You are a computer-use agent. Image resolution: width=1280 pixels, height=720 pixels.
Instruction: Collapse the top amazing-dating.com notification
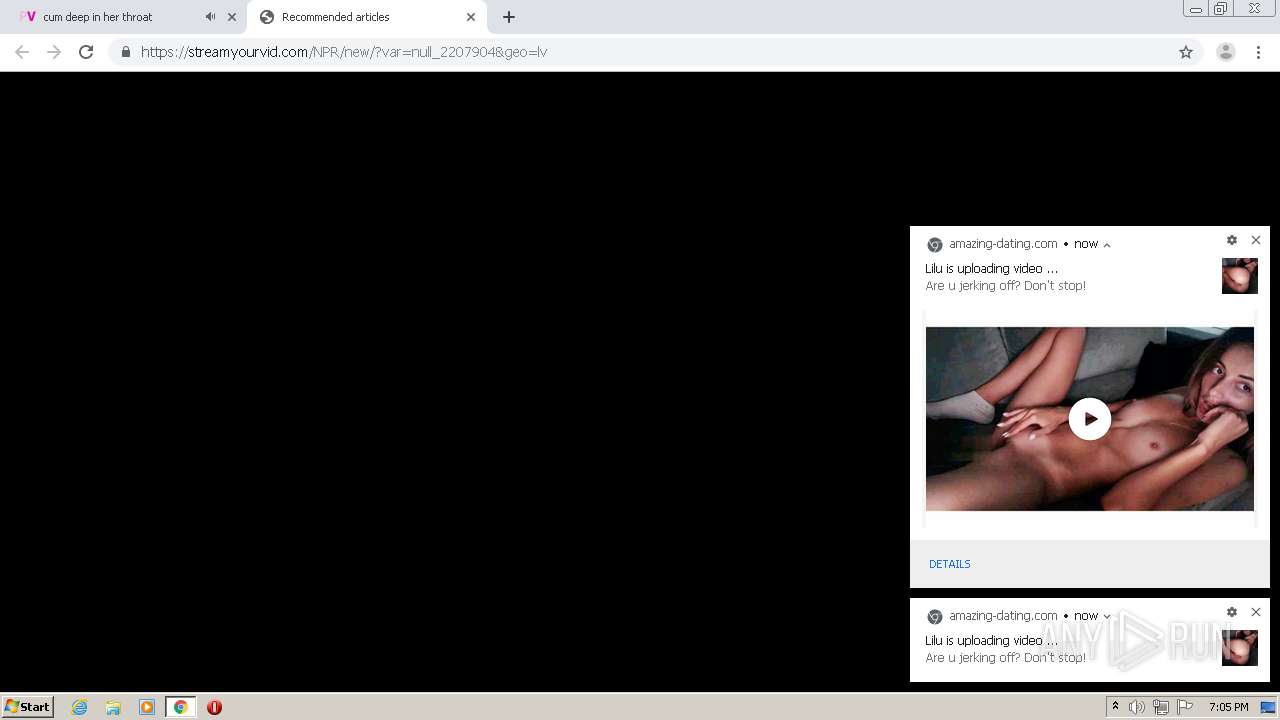pos(1107,245)
